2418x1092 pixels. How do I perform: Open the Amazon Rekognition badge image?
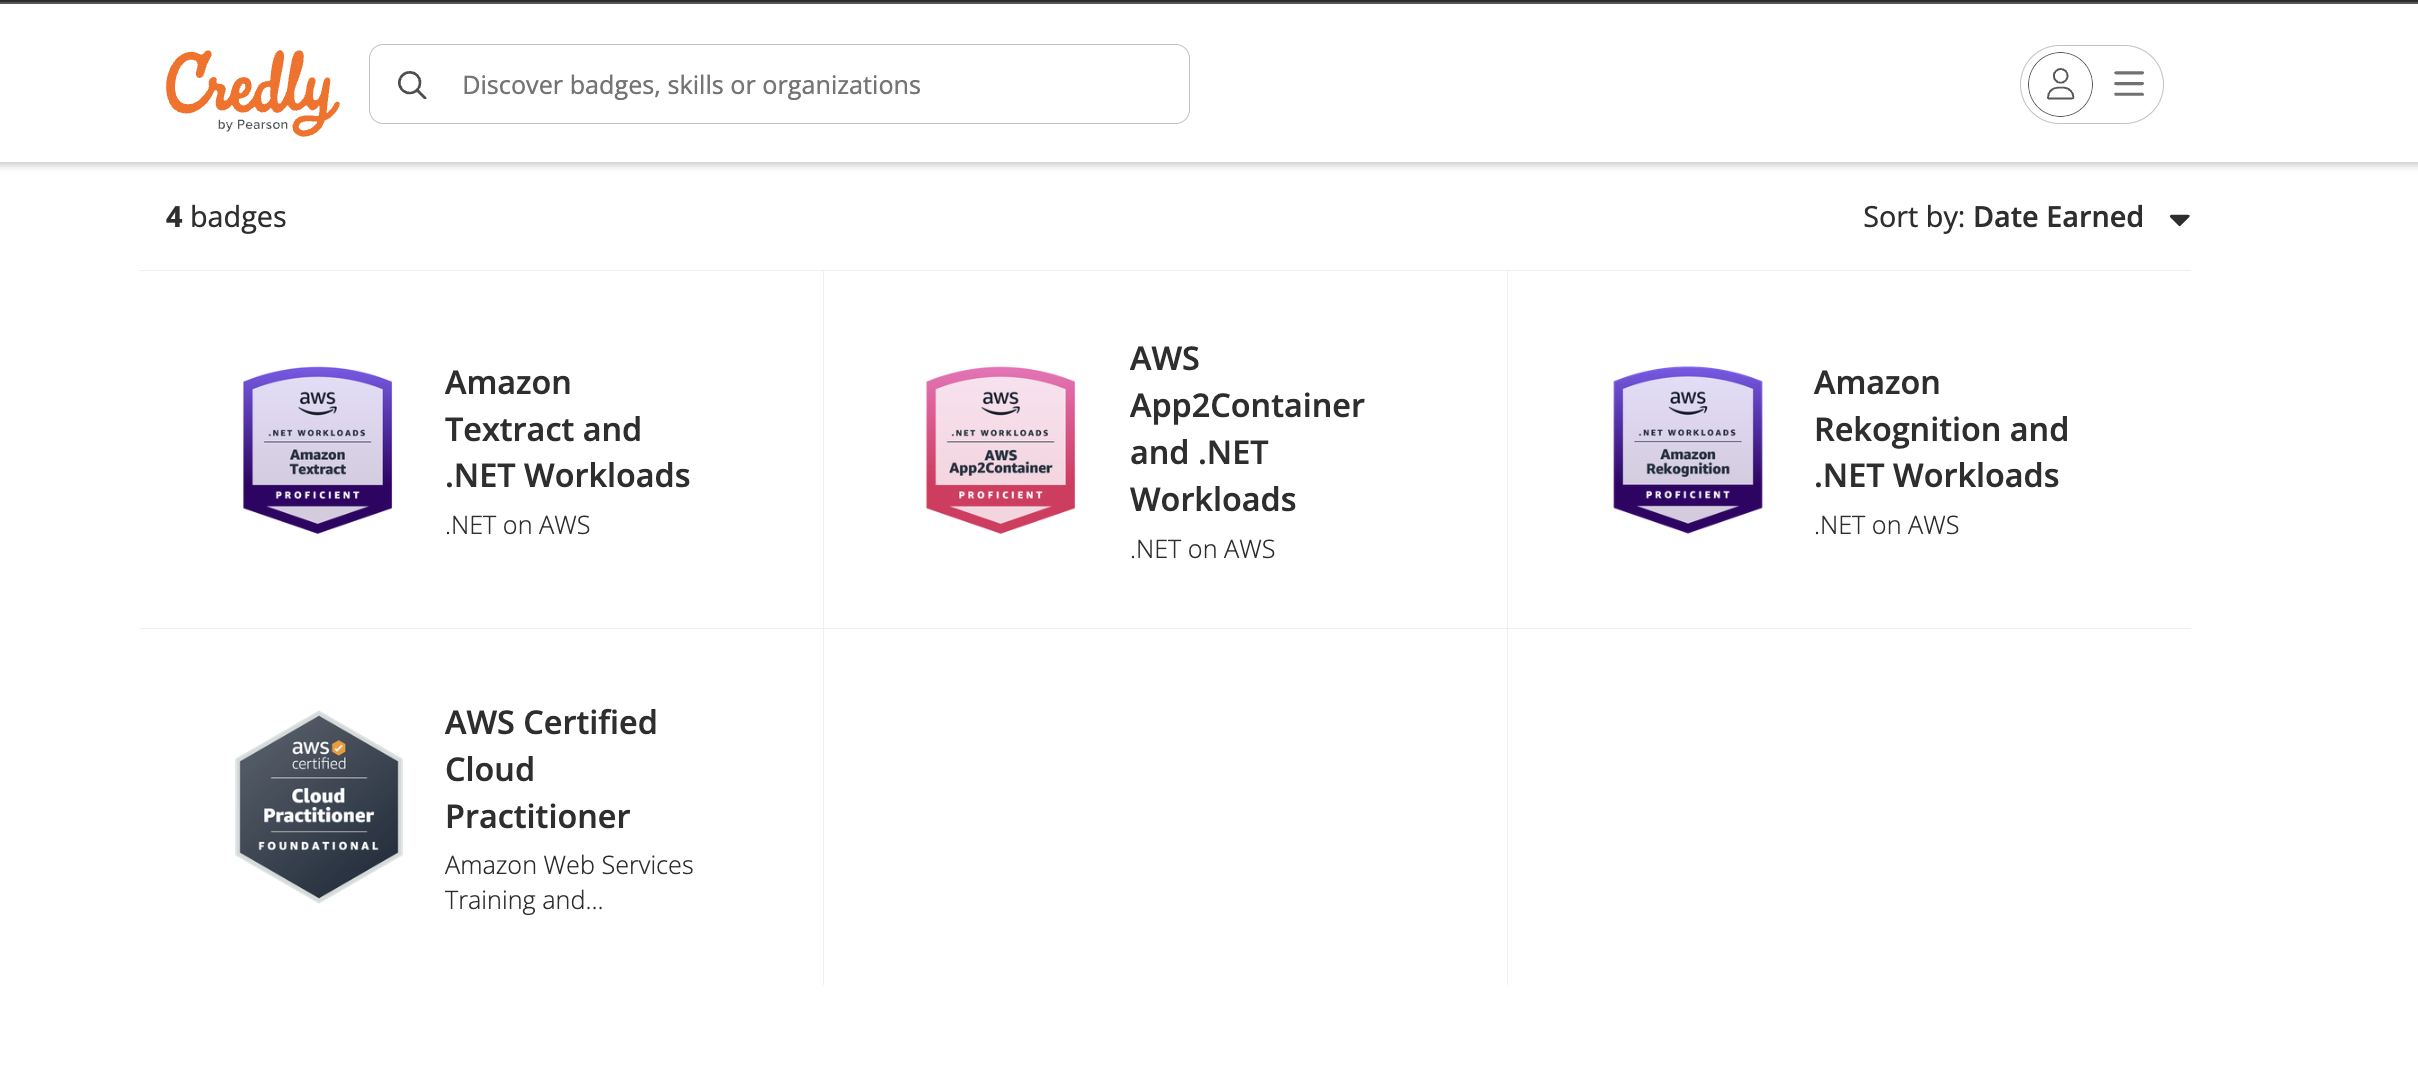[x=1688, y=450]
